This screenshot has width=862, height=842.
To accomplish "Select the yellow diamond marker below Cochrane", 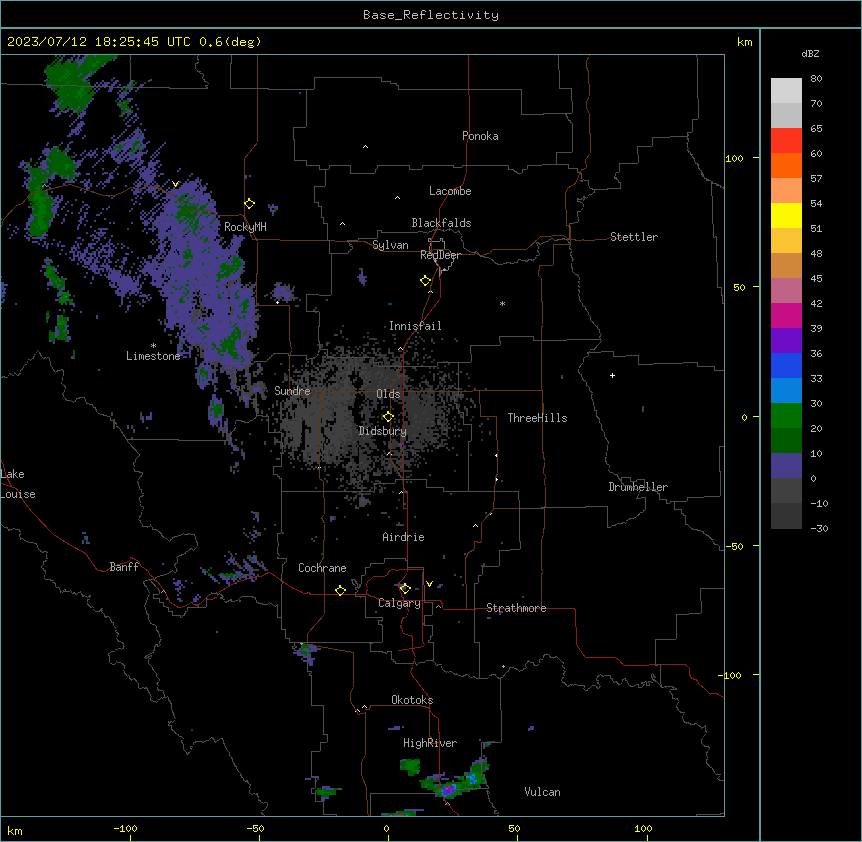I will [340, 590].
